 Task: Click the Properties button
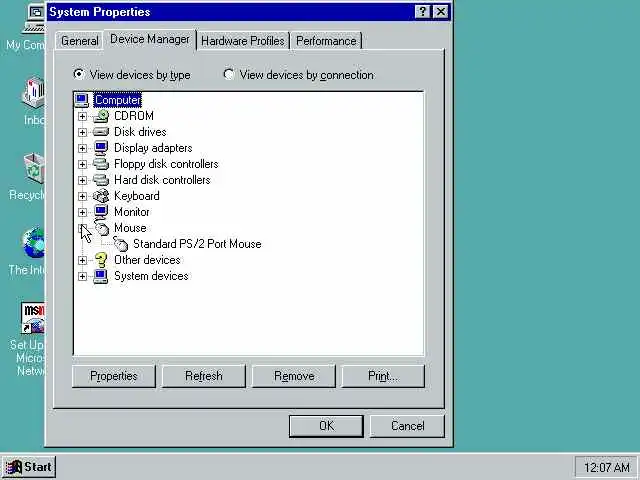[114, 376]
